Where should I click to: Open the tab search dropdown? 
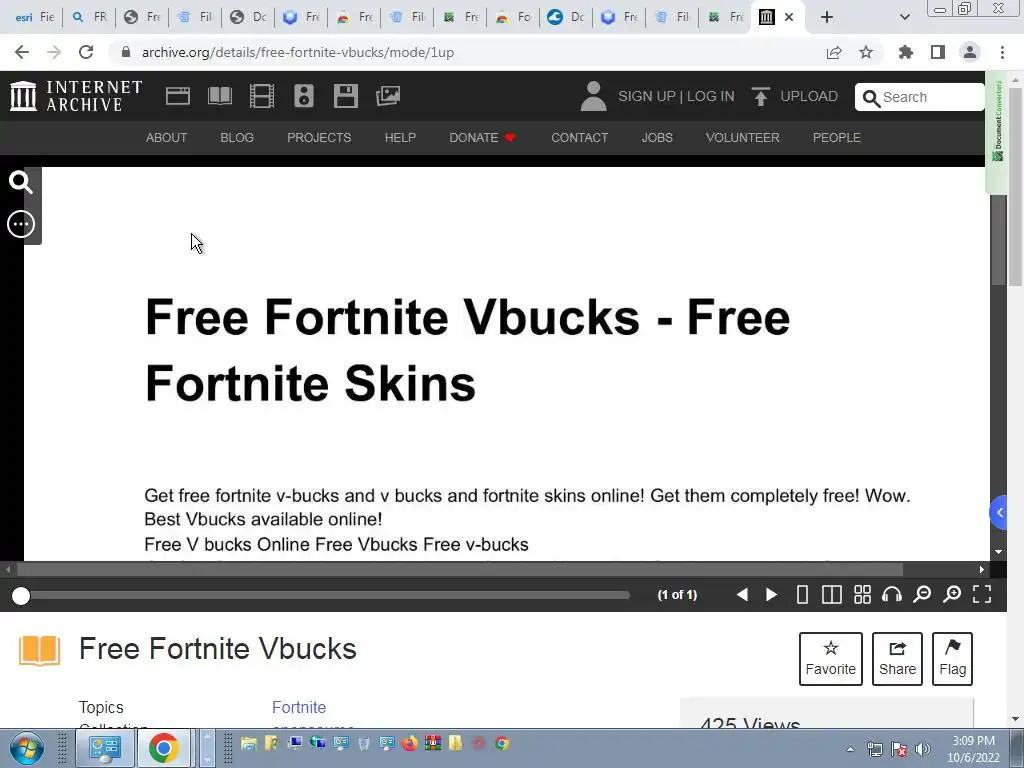point(904,17)
